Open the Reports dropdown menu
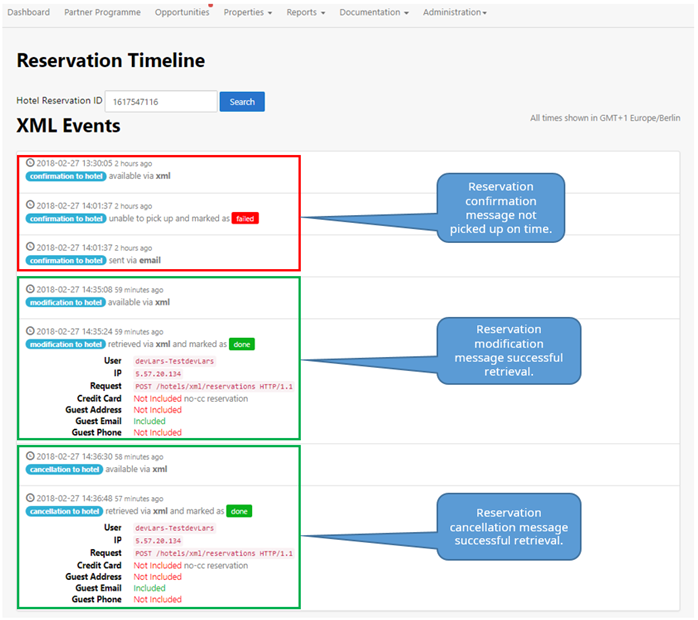Viewport: 698px width, 620px height. [x=306, y=13]
